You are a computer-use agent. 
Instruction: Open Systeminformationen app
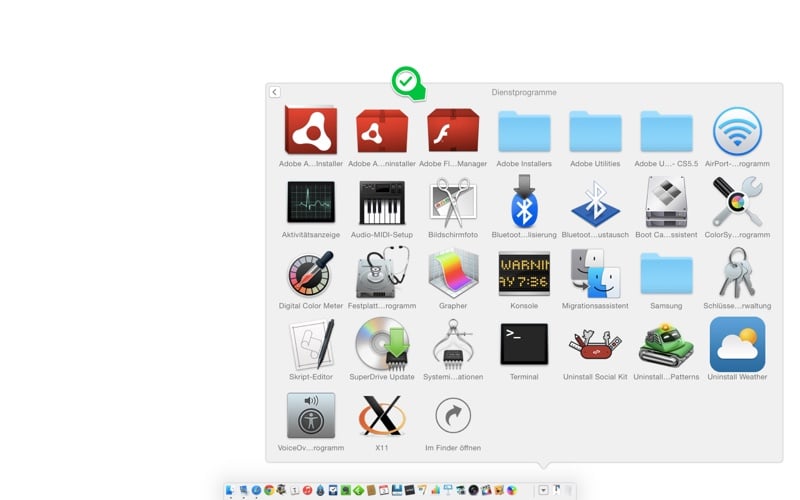[x=453, y=344]
